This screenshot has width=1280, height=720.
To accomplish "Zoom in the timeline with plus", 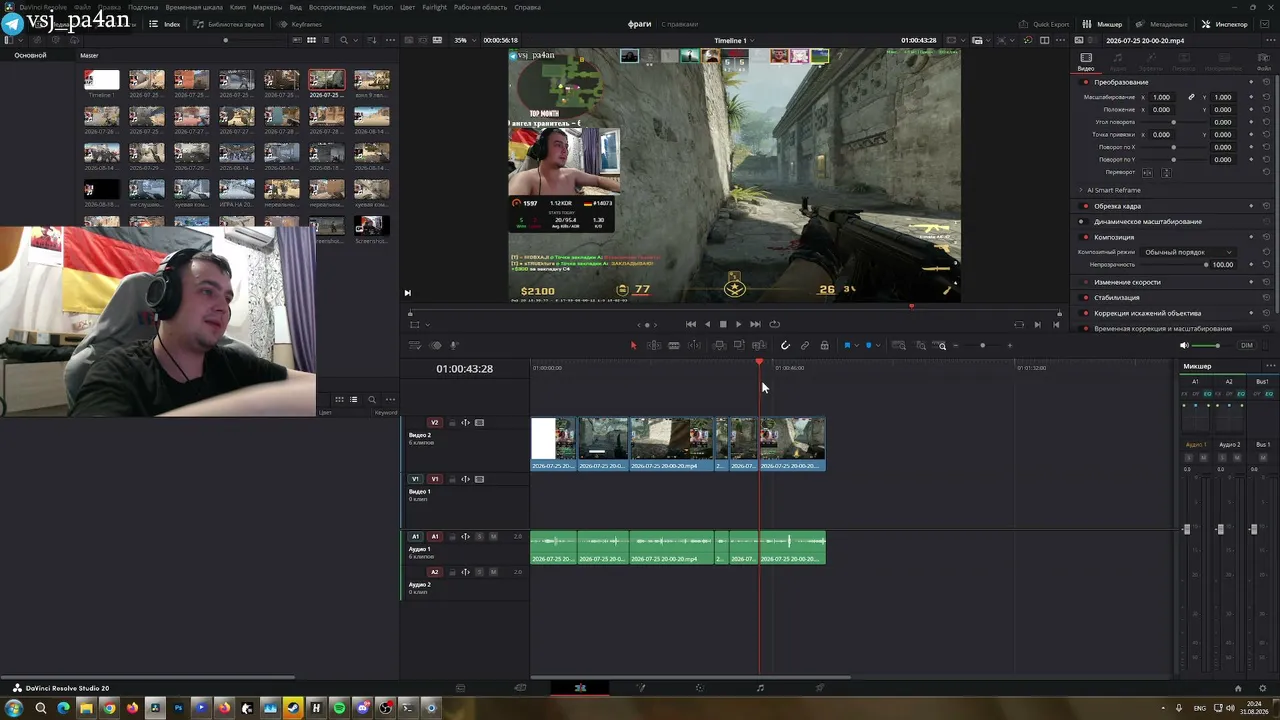I will (x=1010, y=346).
